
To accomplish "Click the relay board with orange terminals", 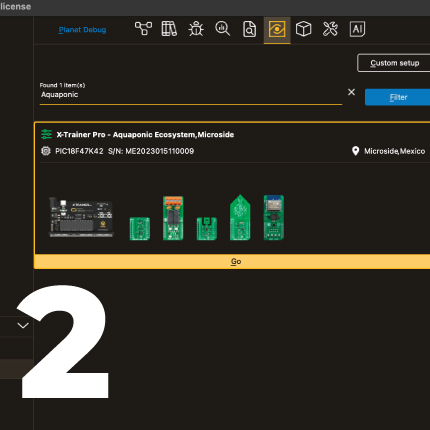I will coord(173,218).
